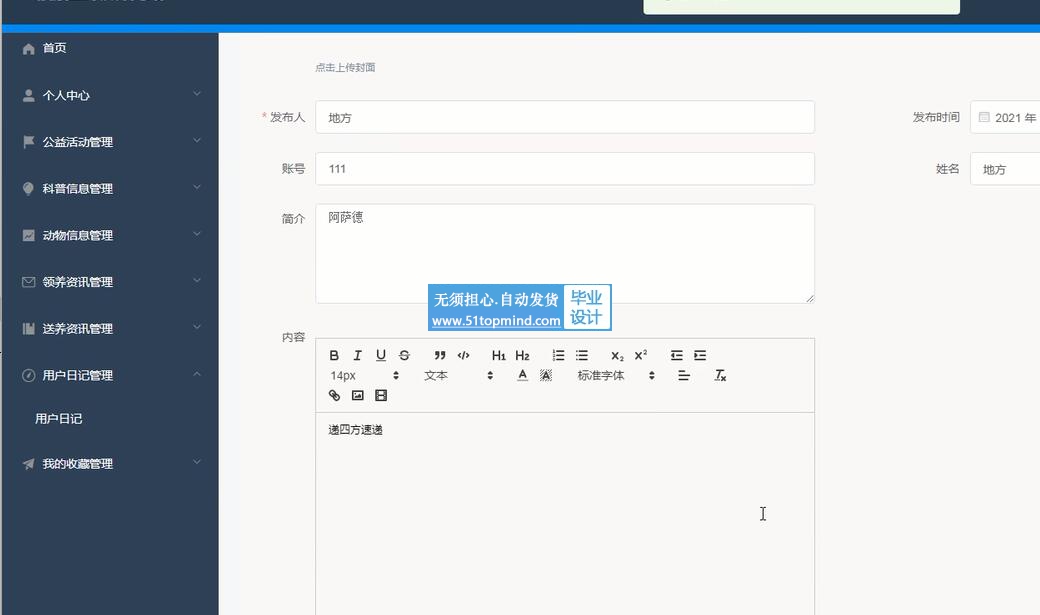The image size is (1040, 615).
Task: Click inside the 内容 rich text editor
Action: (x=565, y=514)
